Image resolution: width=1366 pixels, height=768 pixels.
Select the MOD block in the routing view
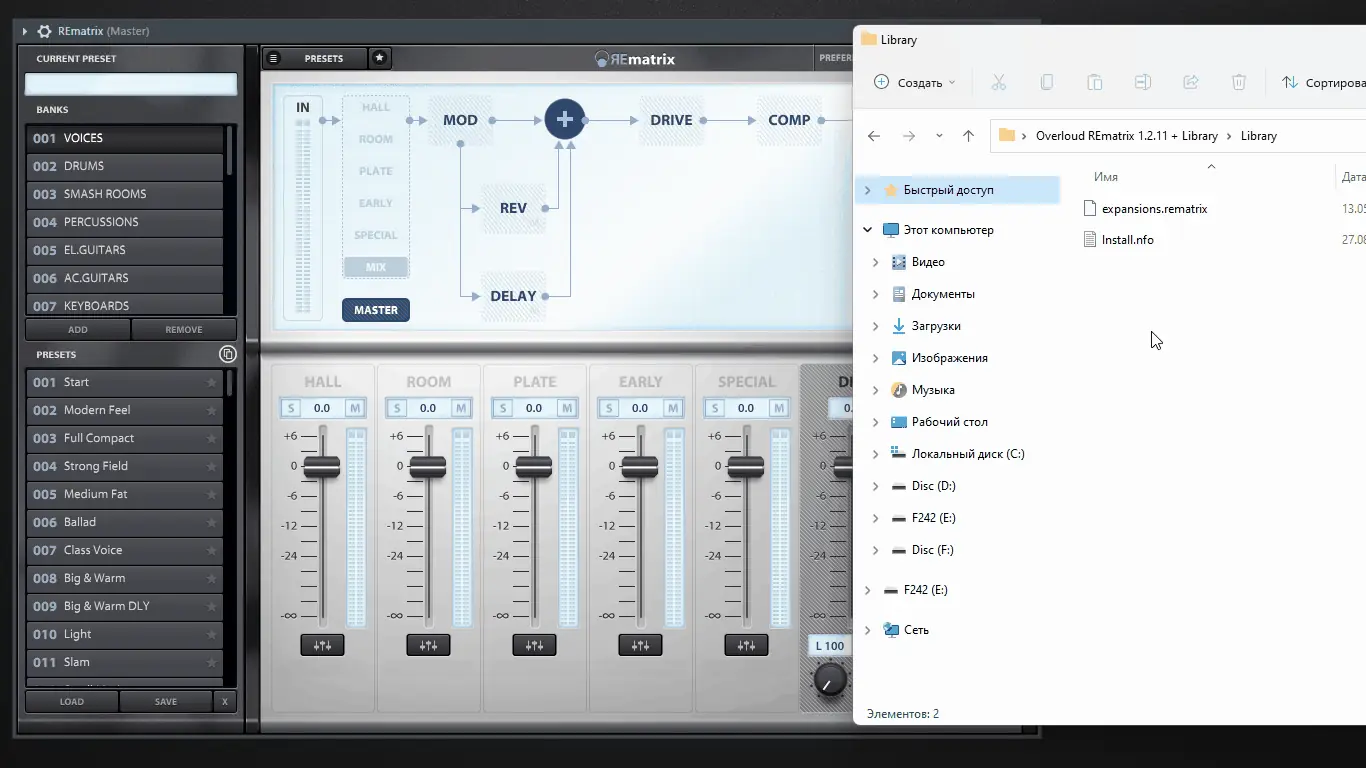459,119
